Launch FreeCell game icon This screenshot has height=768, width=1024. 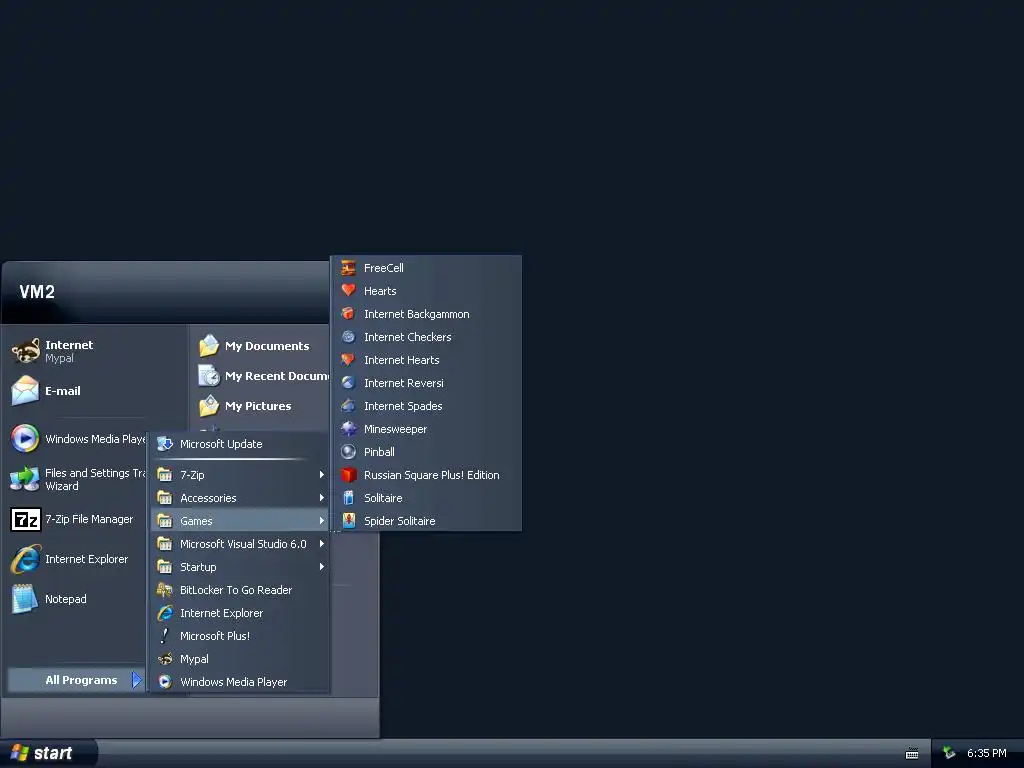(349, 268)
